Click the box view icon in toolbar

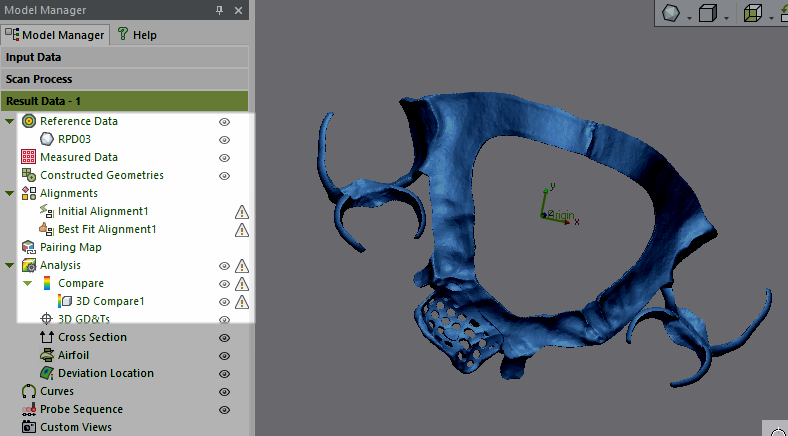point(708,13)
